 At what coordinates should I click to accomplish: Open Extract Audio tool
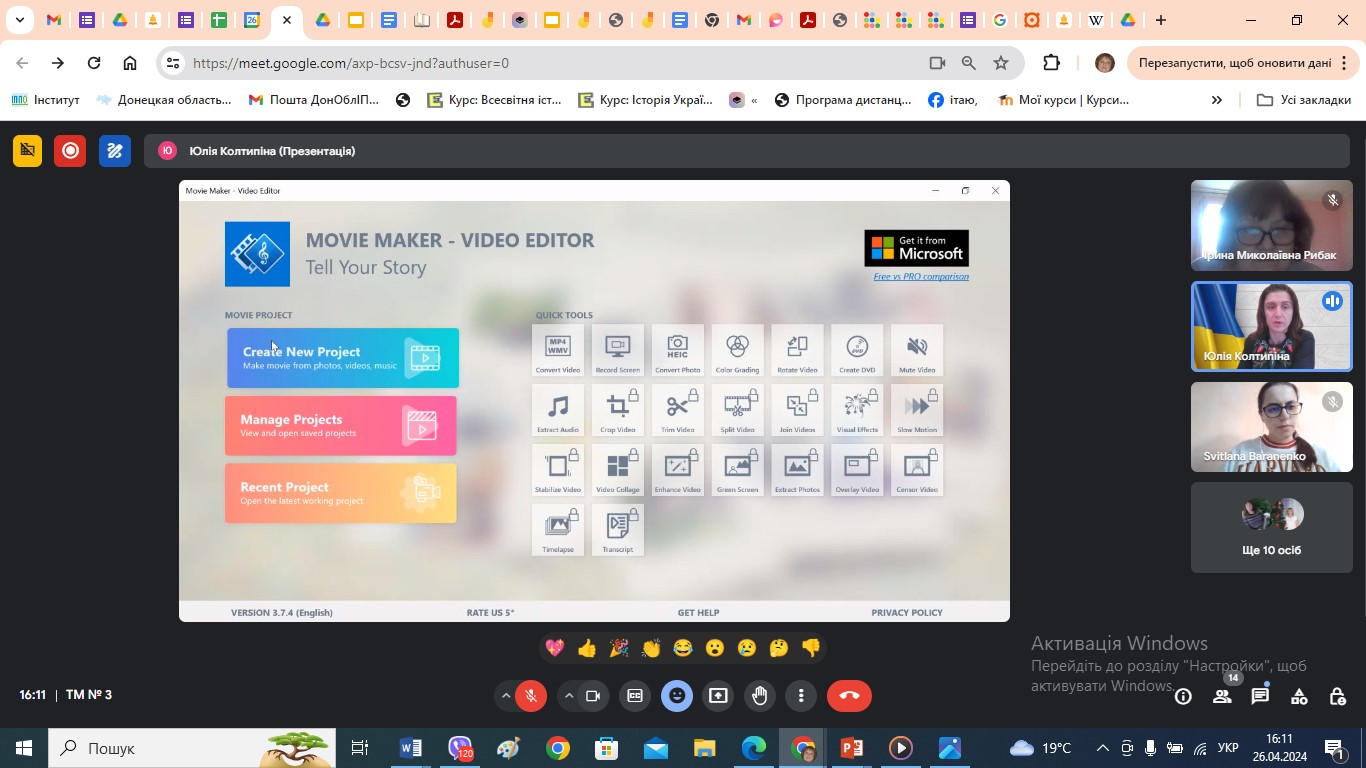click(x=558, y=410)
